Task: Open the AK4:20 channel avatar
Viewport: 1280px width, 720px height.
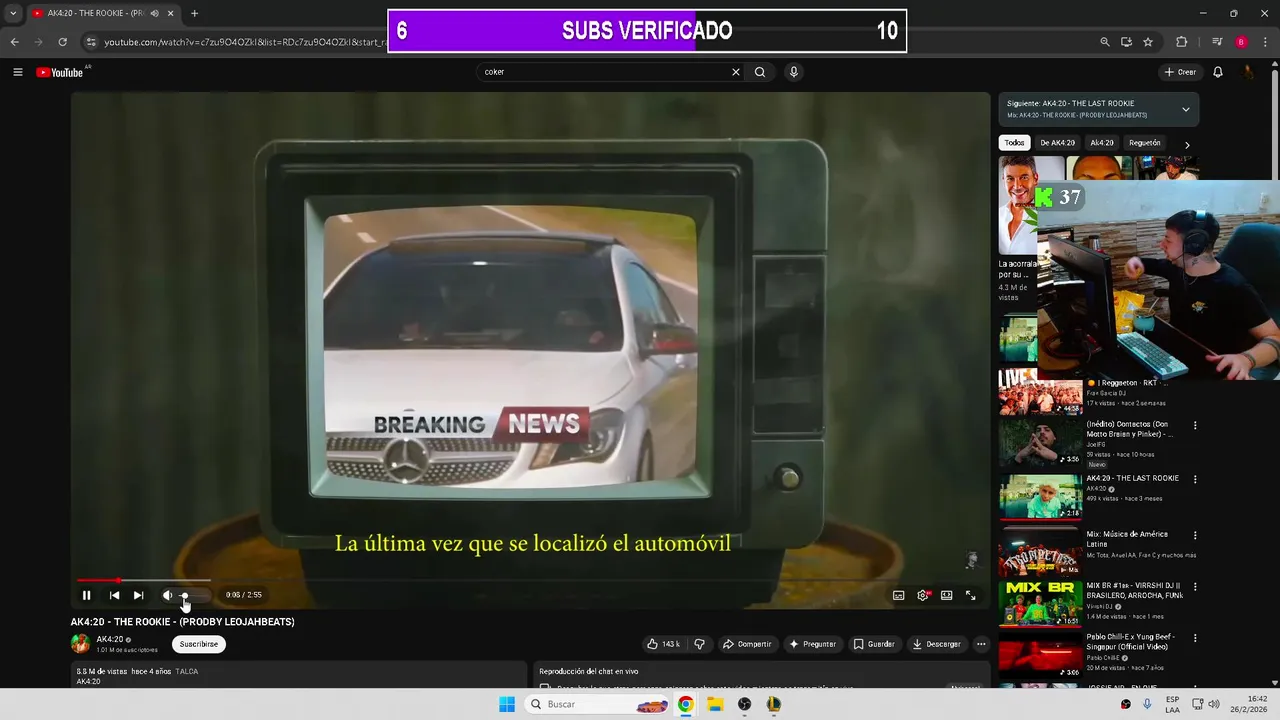Action: tap(80, 644)
